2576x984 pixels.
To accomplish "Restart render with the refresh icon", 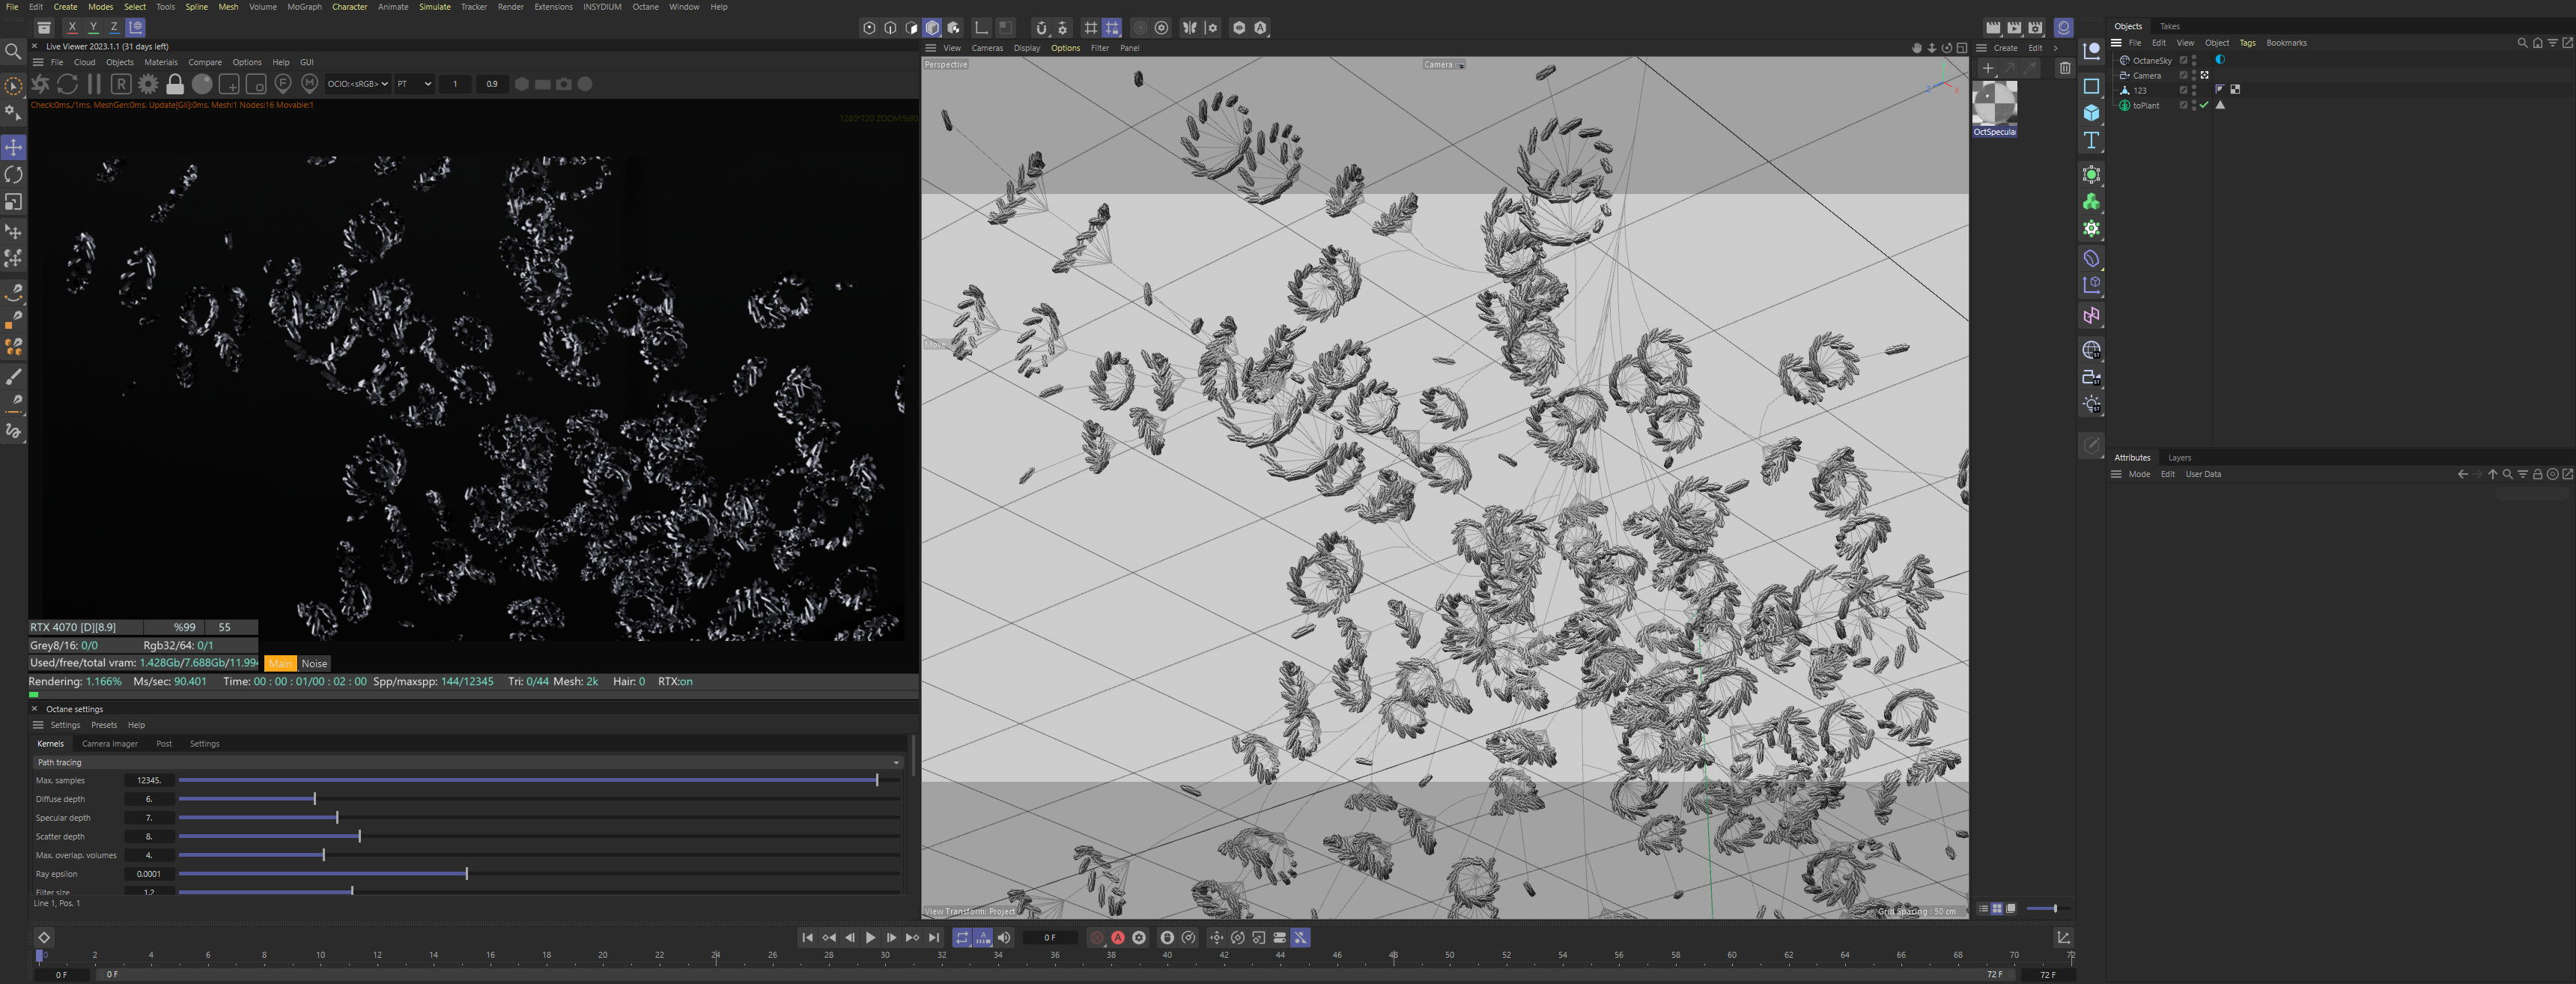I will pyautogui.click(x=67, y=84).
